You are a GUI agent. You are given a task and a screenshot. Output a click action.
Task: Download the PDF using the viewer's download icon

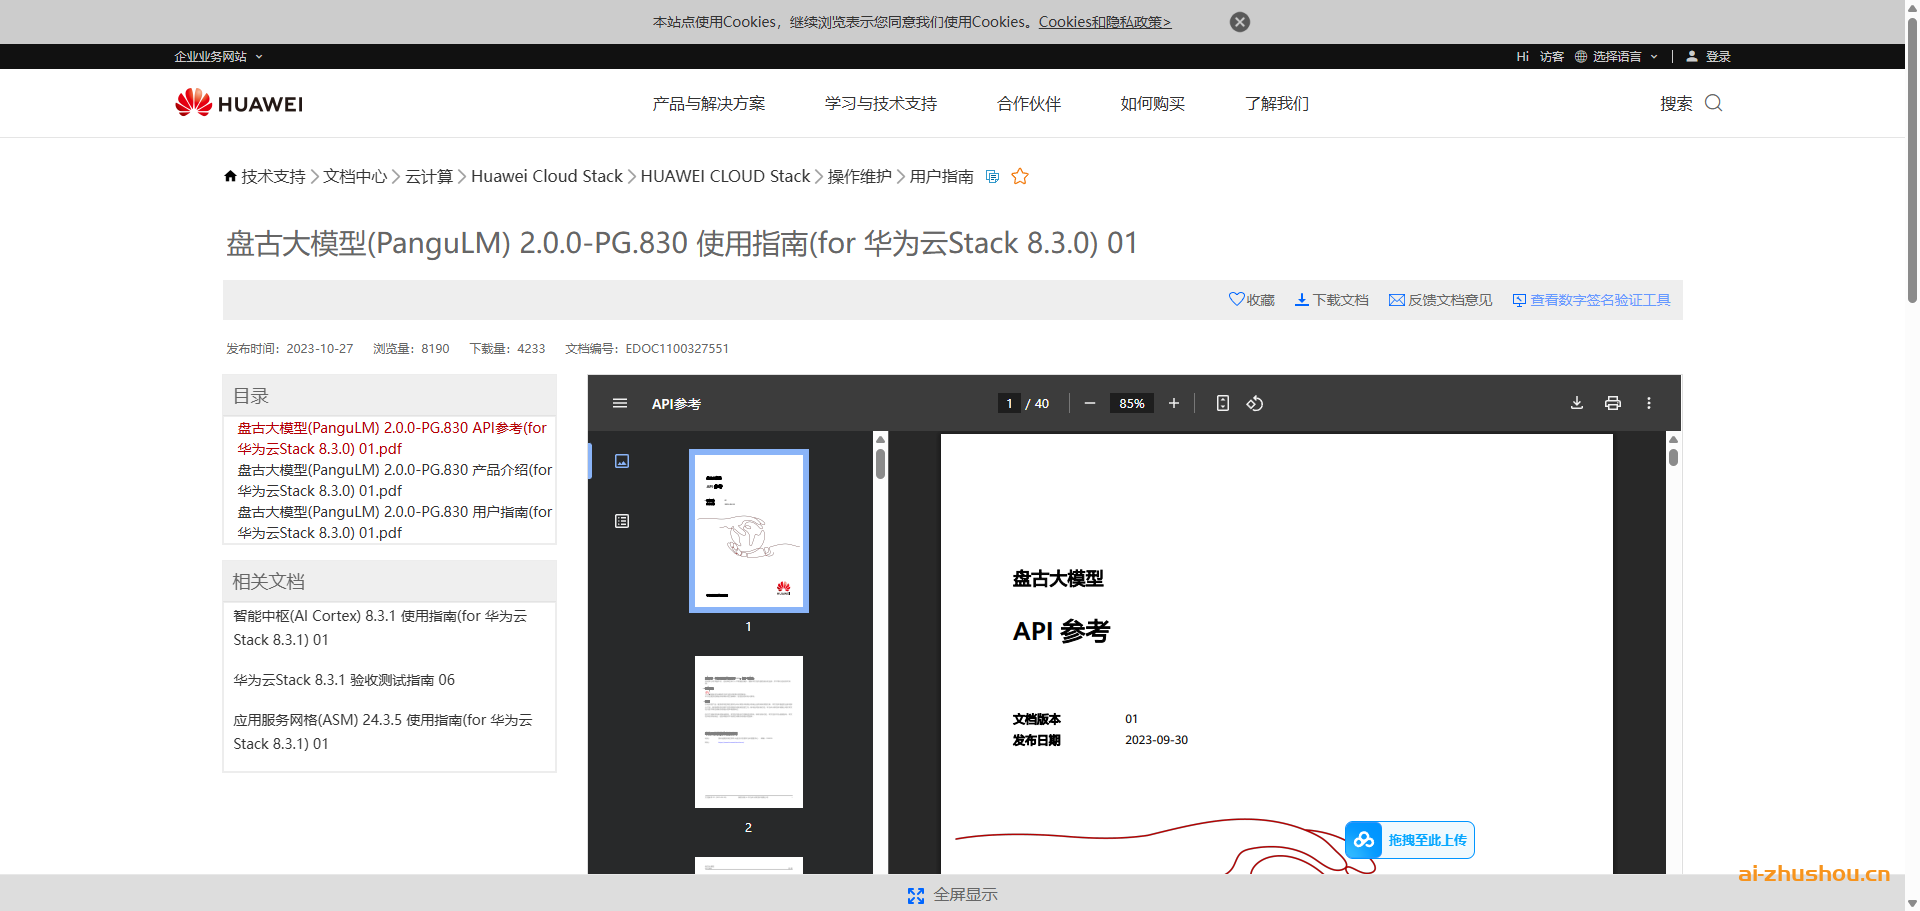point(1577,403)
